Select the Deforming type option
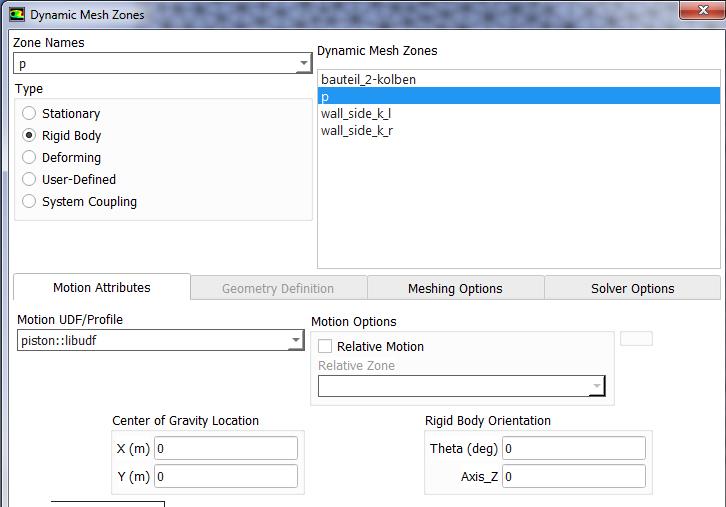This screenshot has width=726, height=507. [x=29, y=157]
